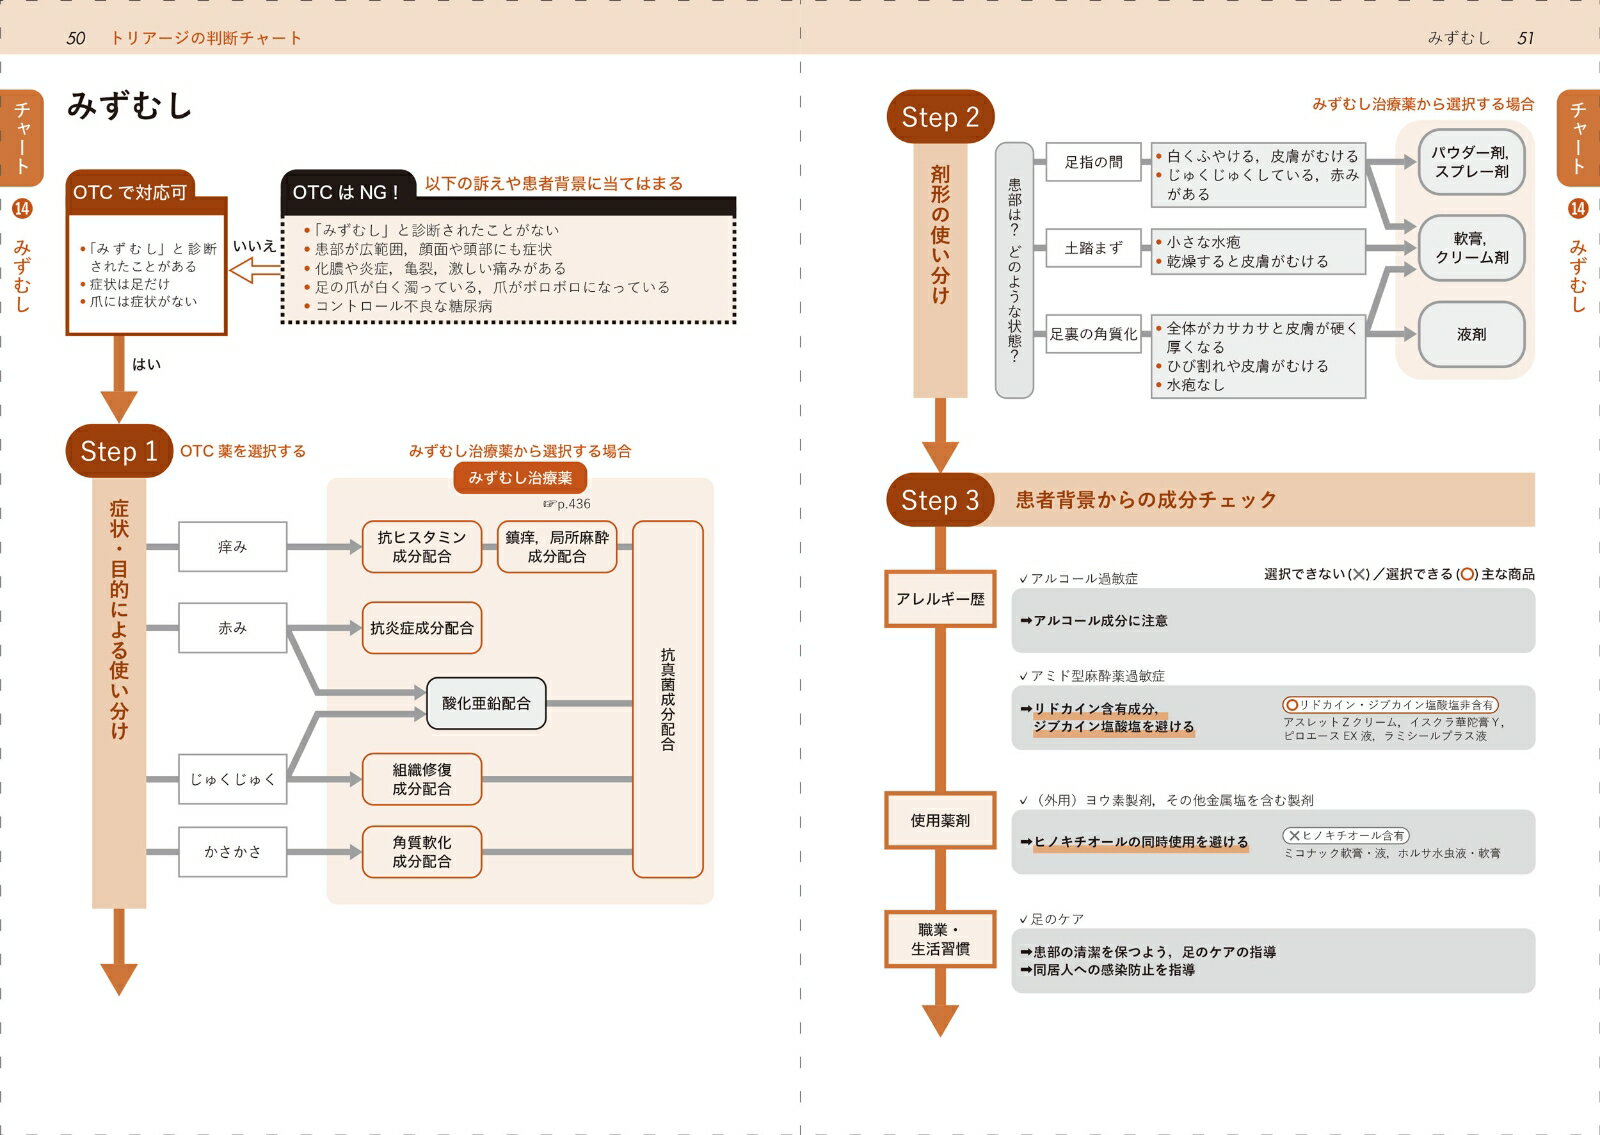Select the Step 3 round badge
1600x1135 pixels.
pos(940,500)
